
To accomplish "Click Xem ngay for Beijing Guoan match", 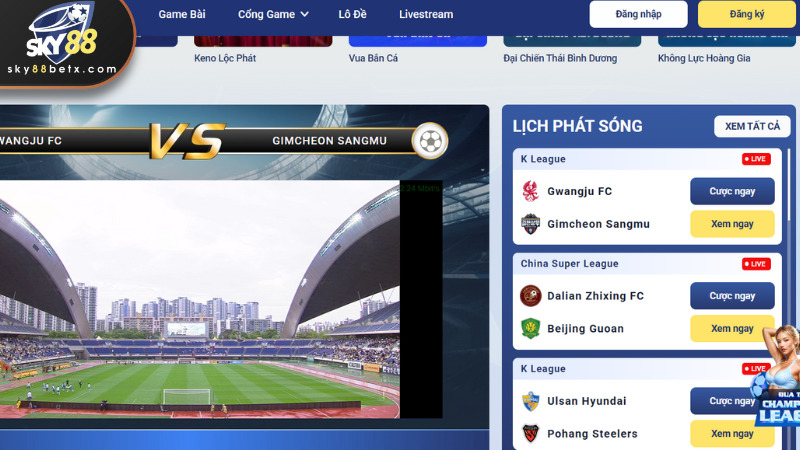I will point(732,329).
